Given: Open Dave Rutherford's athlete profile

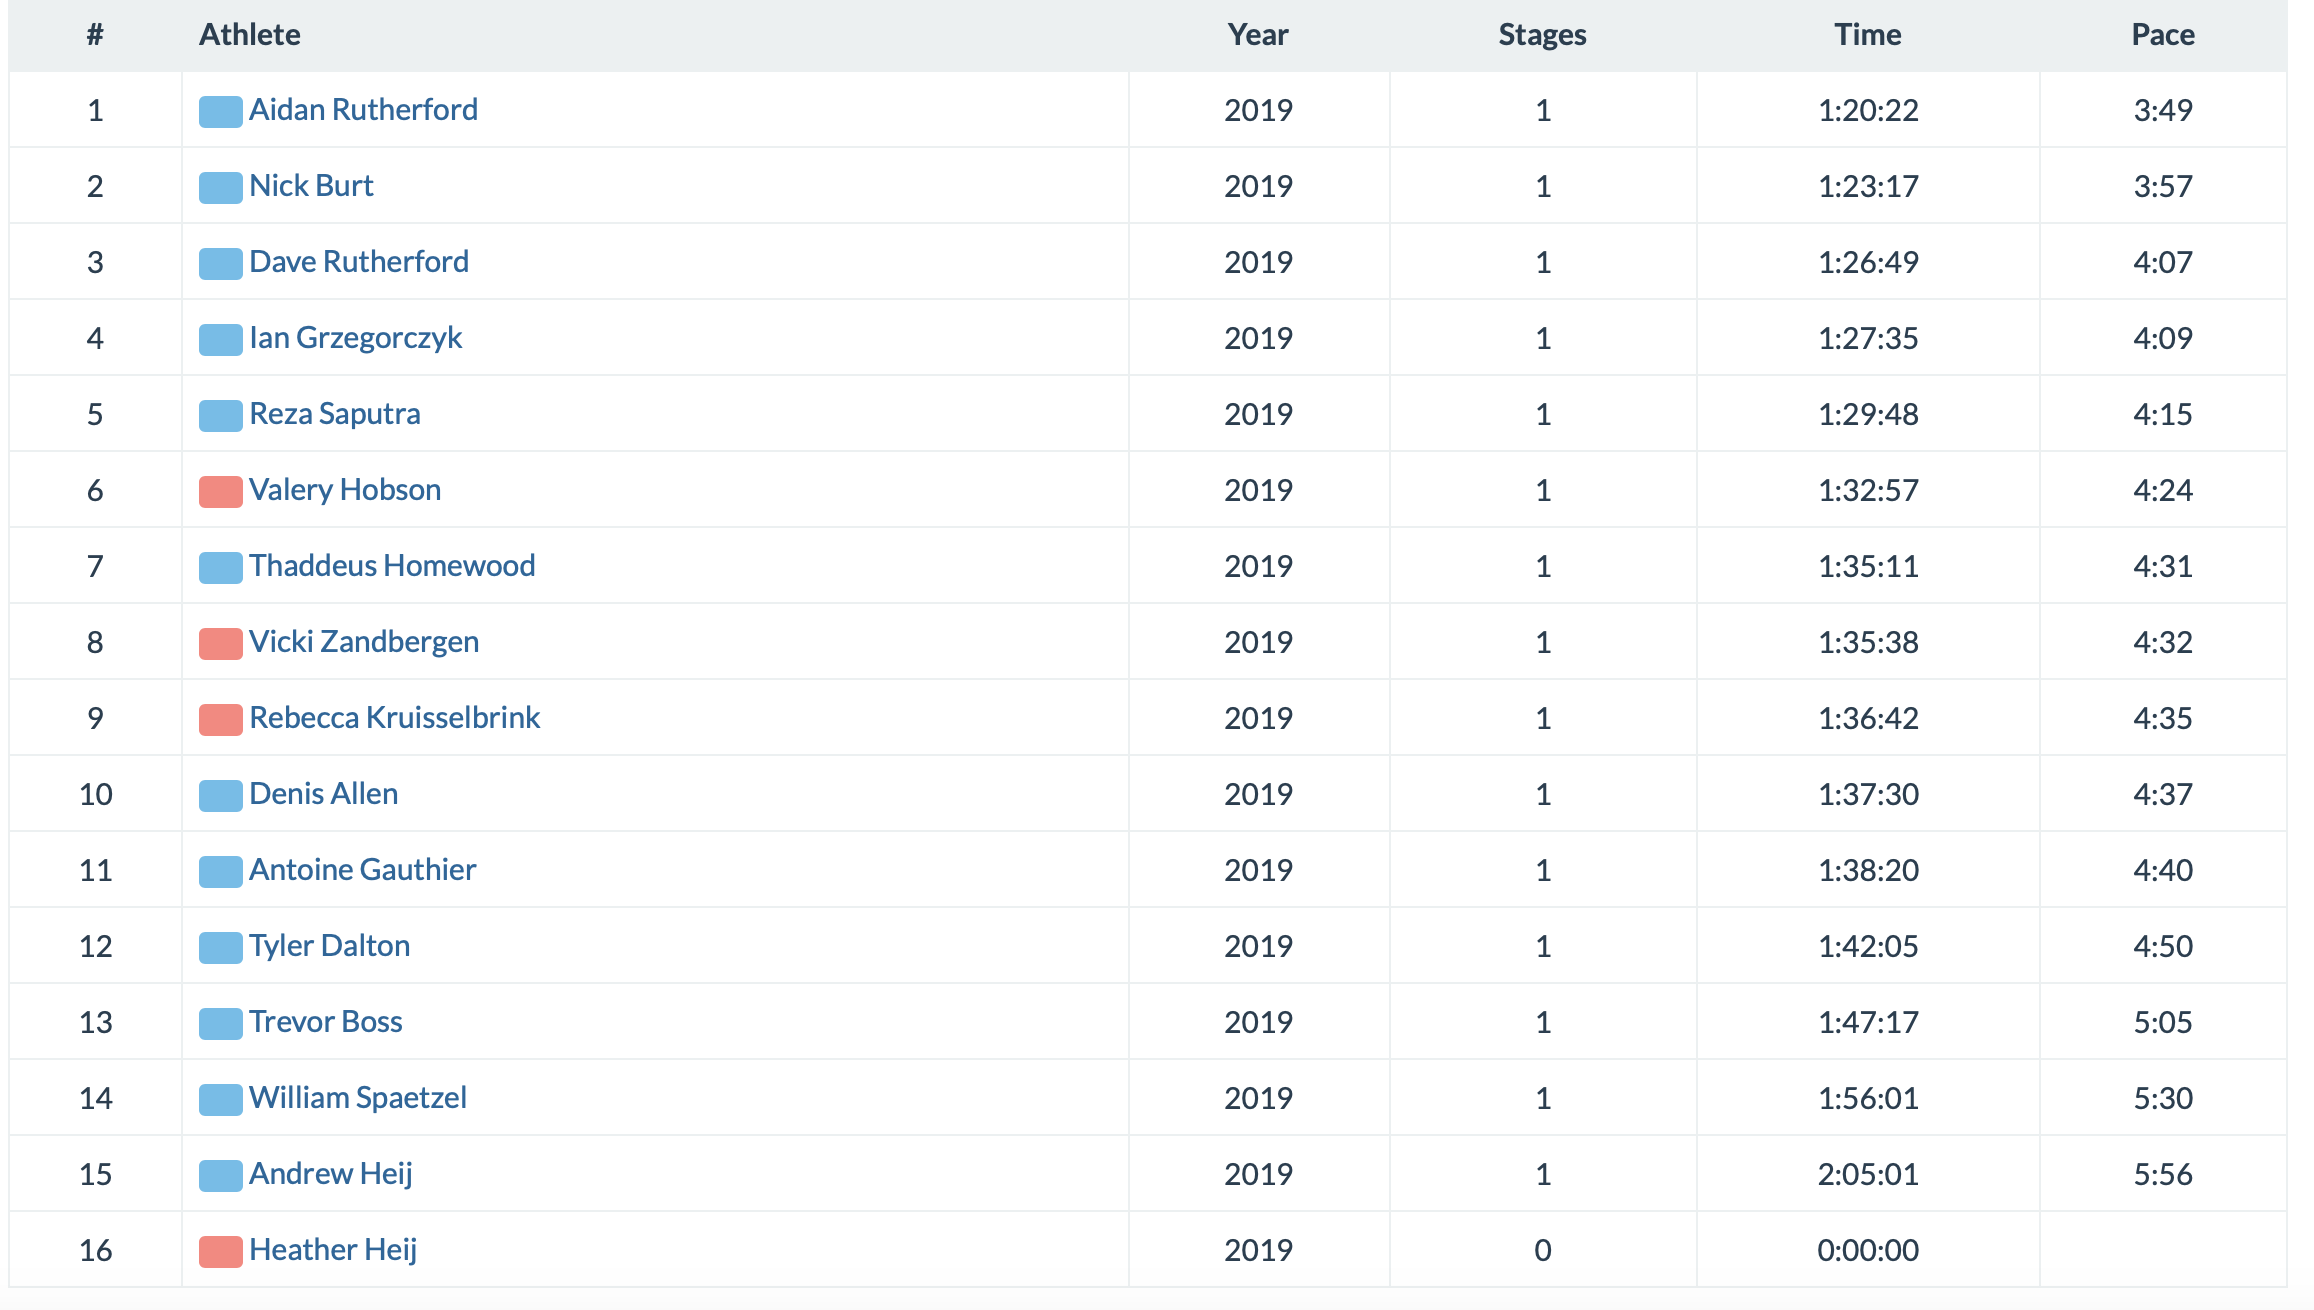Looking at the screenshot, I should click(359, 262).
